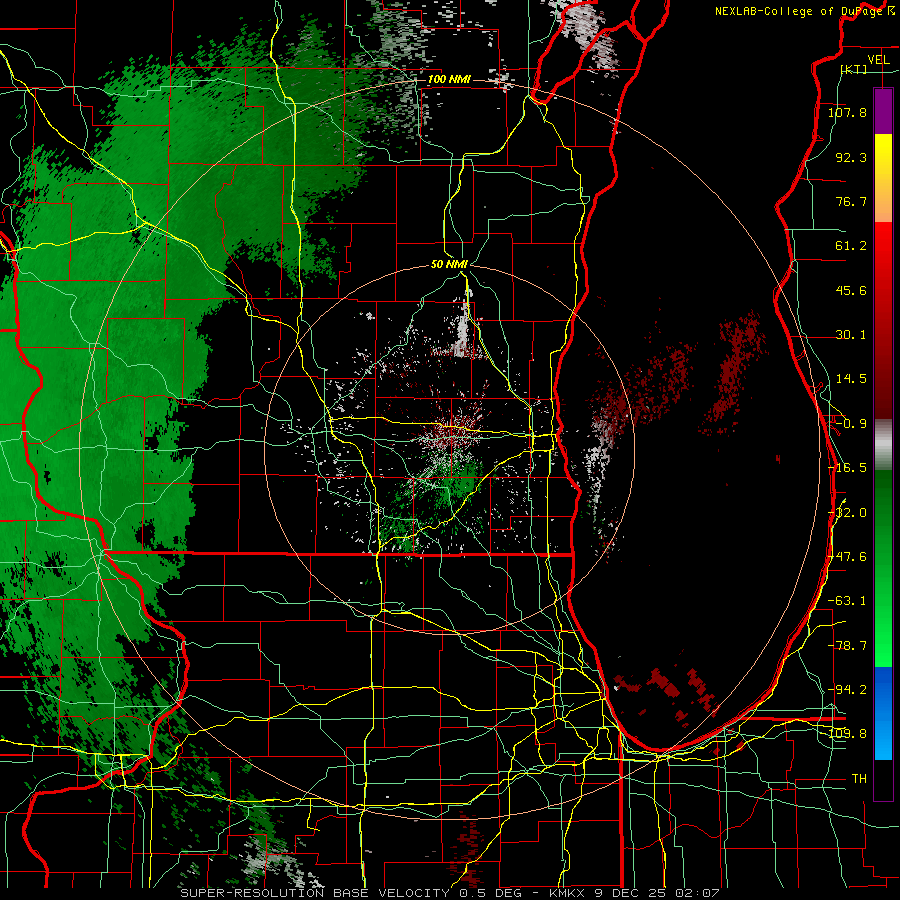Click the '50 NMI' range ring label
900x900 pixels.
pos(449,265)
